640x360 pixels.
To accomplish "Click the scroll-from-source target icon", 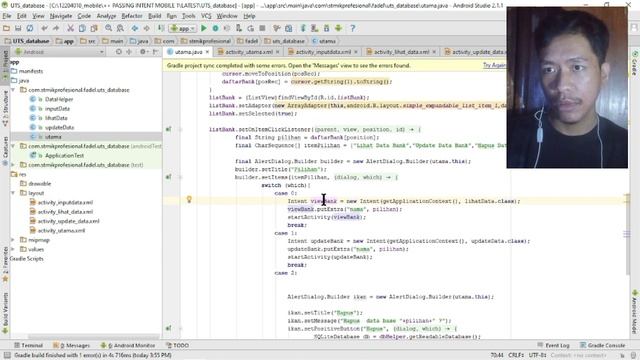I will (x=119, y=52).
